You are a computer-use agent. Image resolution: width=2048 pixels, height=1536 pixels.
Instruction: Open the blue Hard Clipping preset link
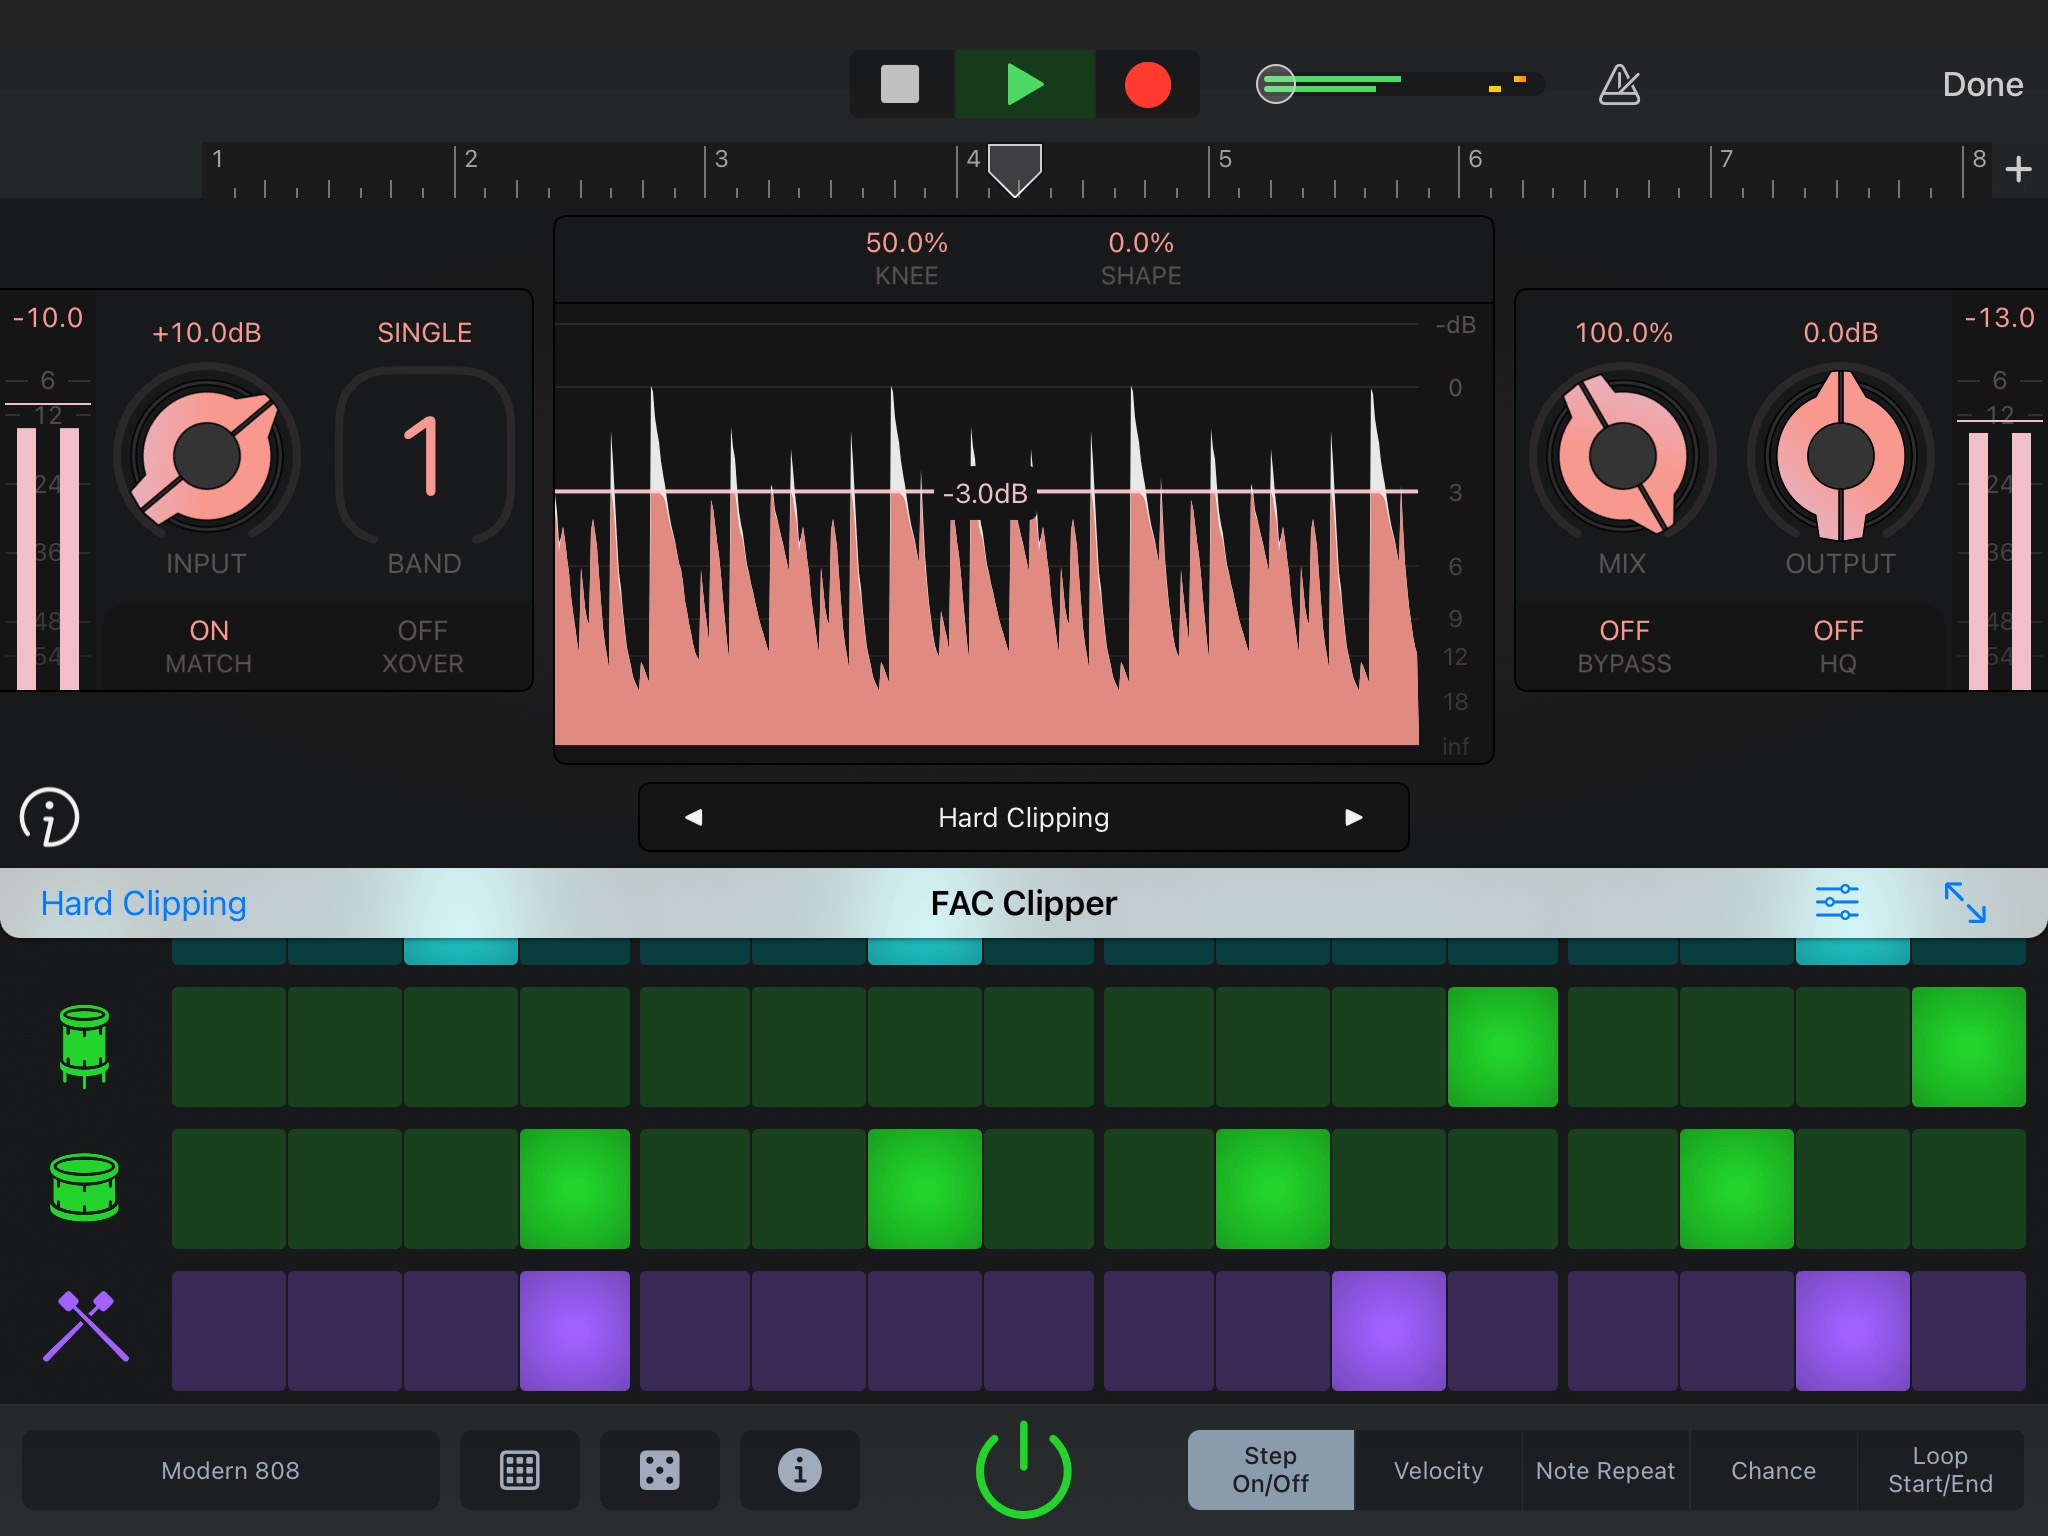(x=143, y=904)
